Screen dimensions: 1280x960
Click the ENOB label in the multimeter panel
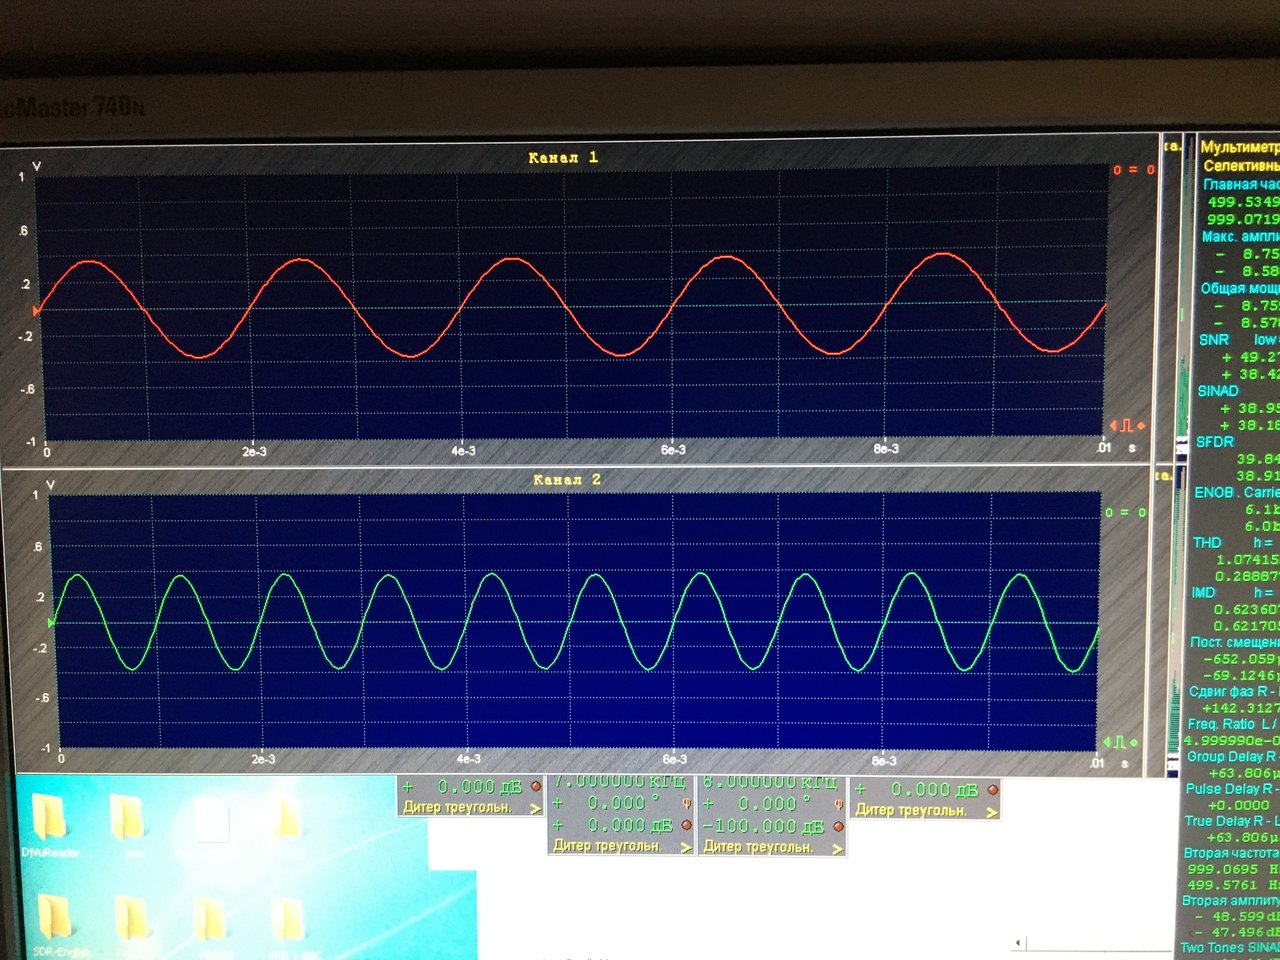coord(1214,493)
